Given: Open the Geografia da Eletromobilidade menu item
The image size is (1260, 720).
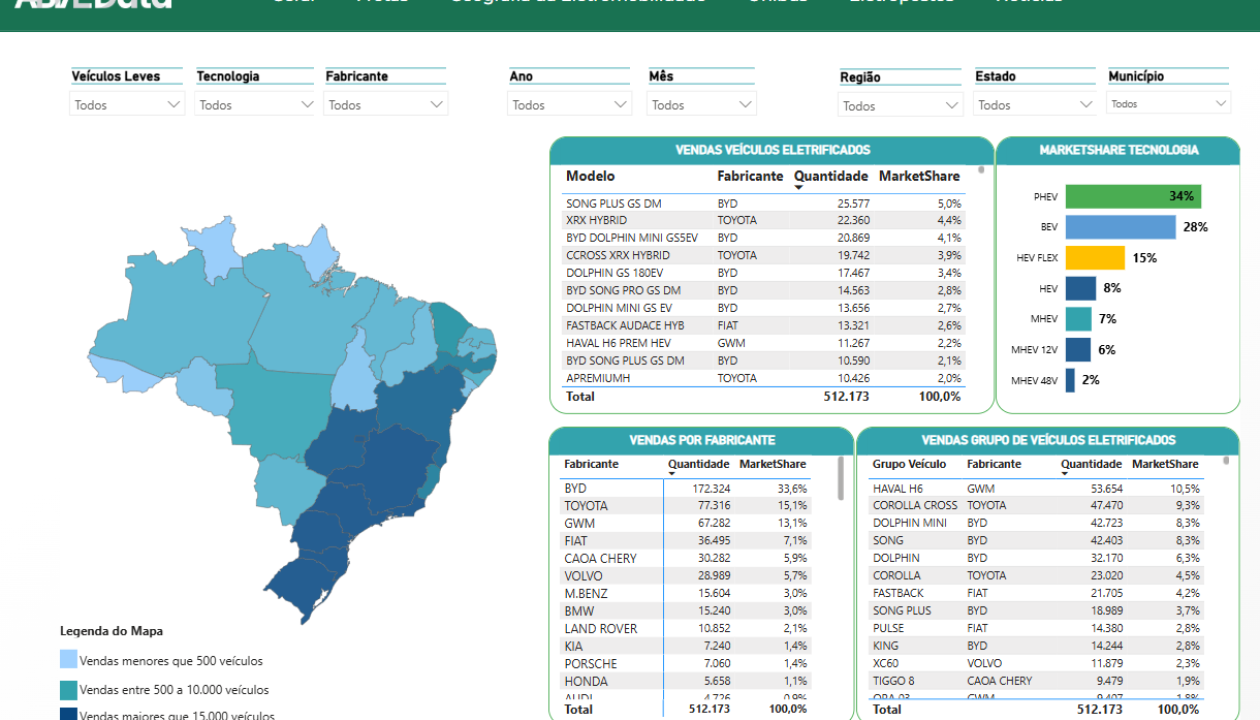Looking at the screenshot, I should click(577, 2).
